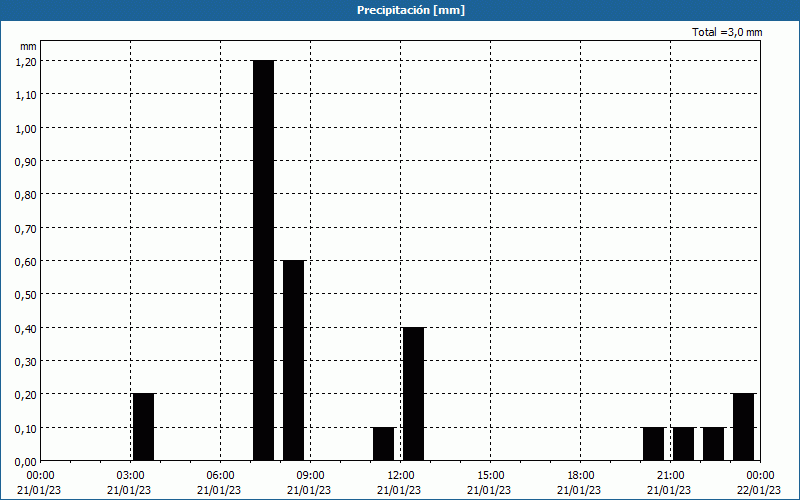
Task: Click the 22/01/23 date label
Action: pos(760,490)
